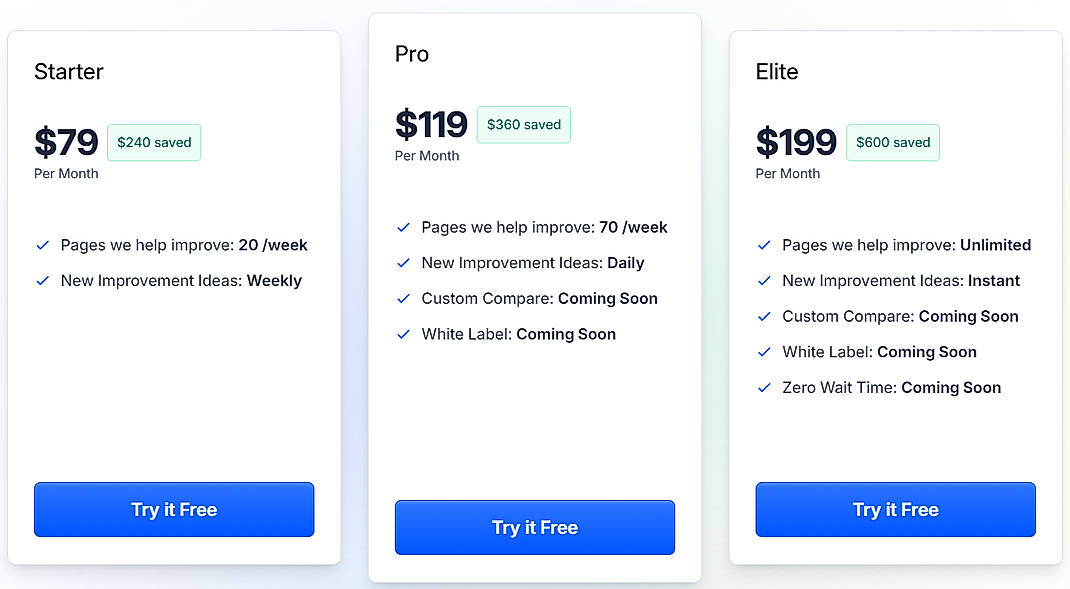Select the $240 saved badge

(x=153, y=142)
